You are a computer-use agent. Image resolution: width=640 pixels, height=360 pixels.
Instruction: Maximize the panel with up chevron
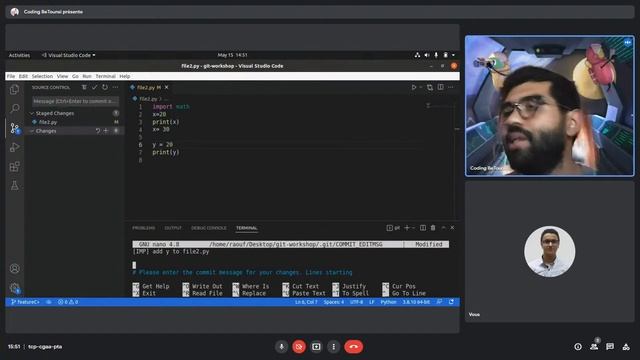(443, 228)
